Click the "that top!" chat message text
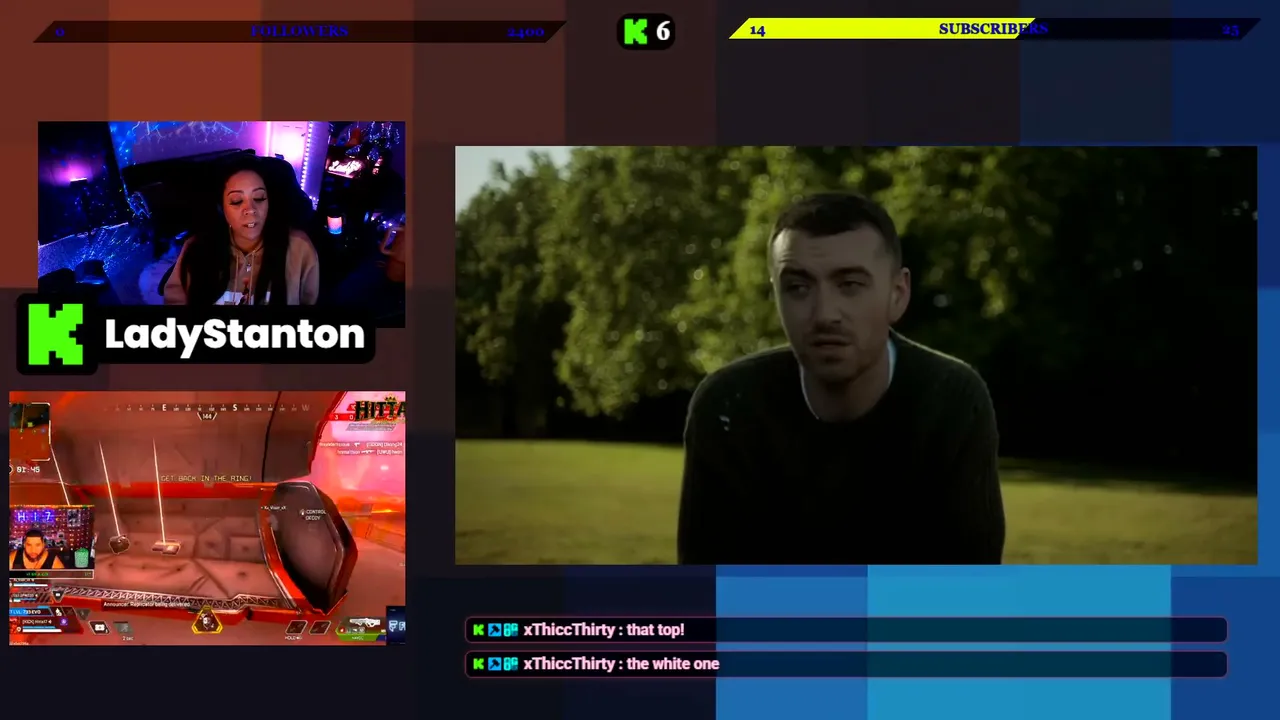The width and height of the screenshot is (1280, 720). tap(655, 630)
